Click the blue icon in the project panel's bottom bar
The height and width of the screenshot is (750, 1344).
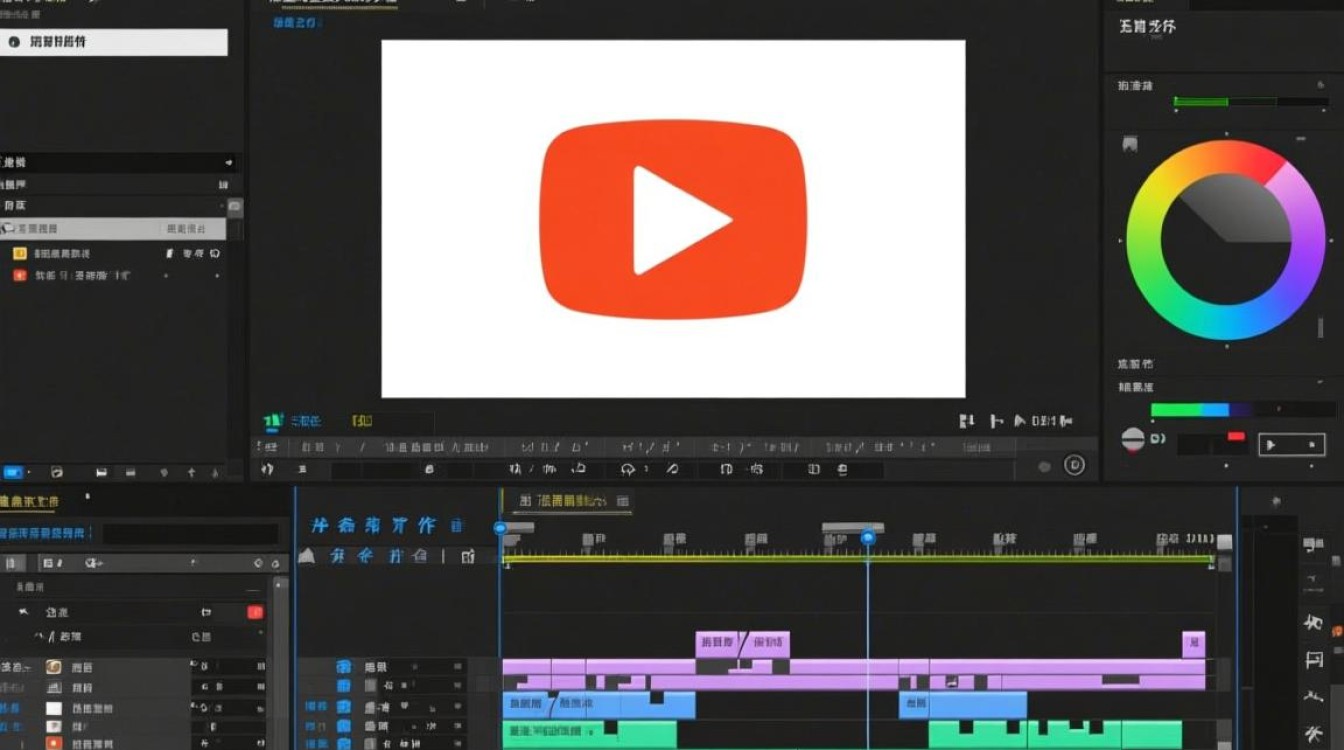coord(13,472)
